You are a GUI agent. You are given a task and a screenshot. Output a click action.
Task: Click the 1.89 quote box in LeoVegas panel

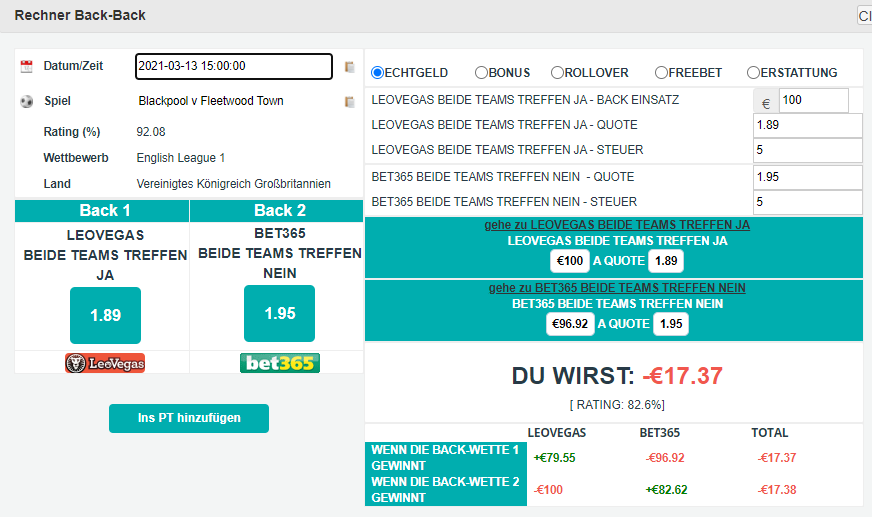[666, 261]
